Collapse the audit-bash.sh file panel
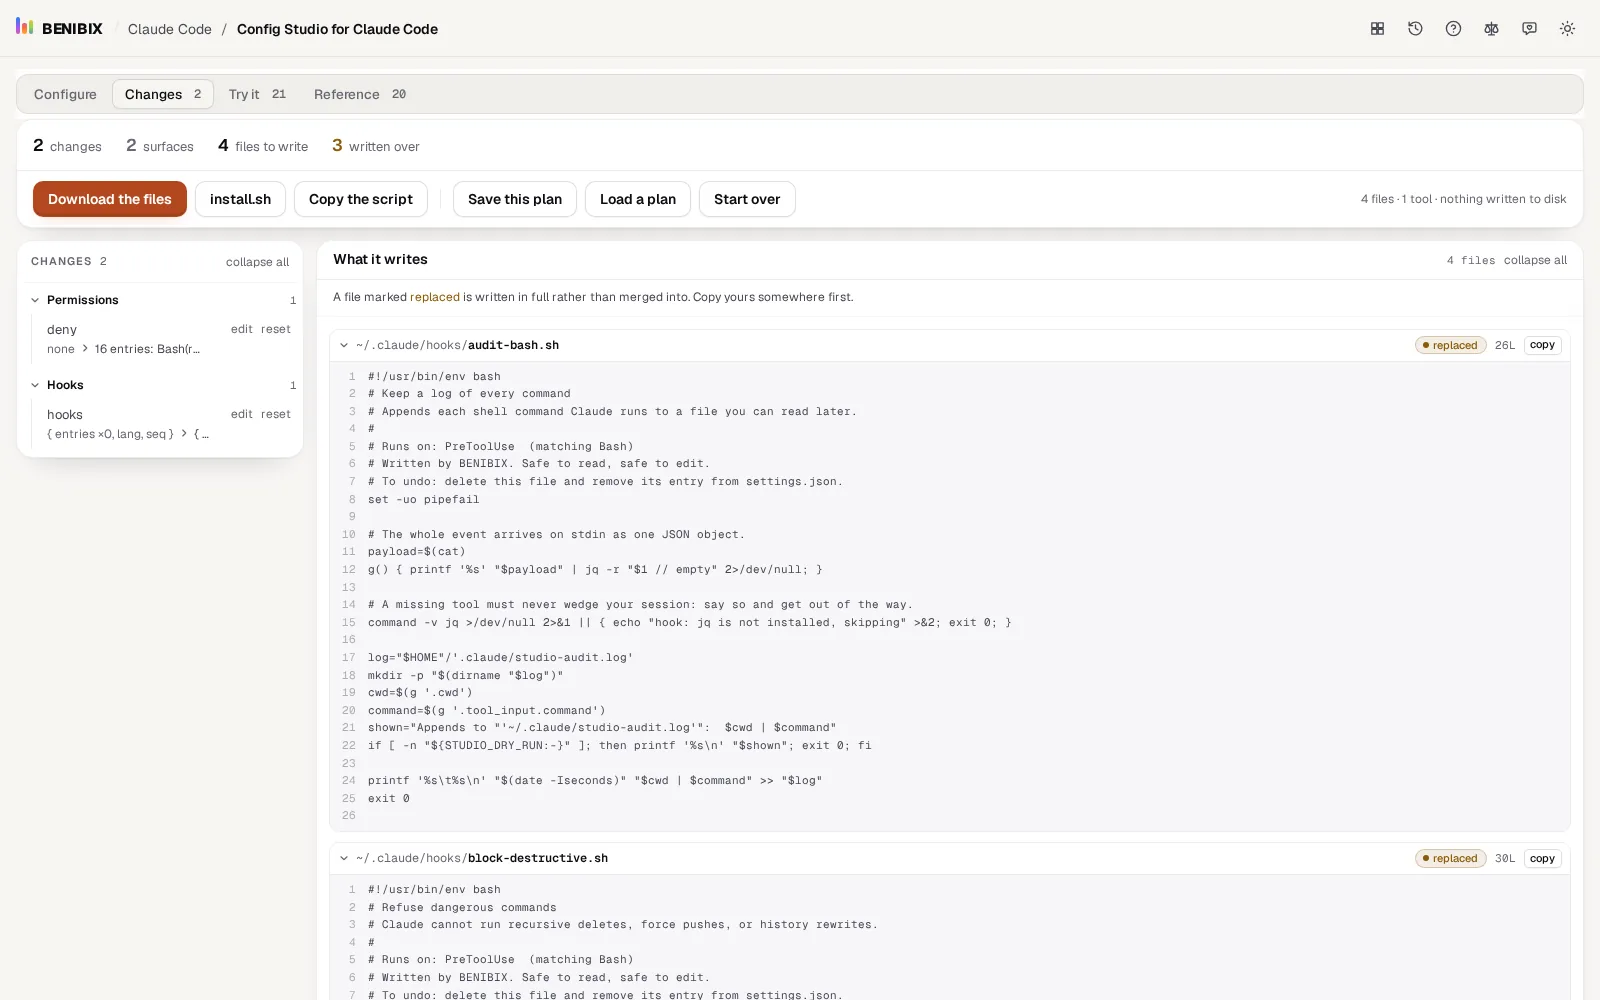This screenshot has width=1600, height=1000. 344,345
